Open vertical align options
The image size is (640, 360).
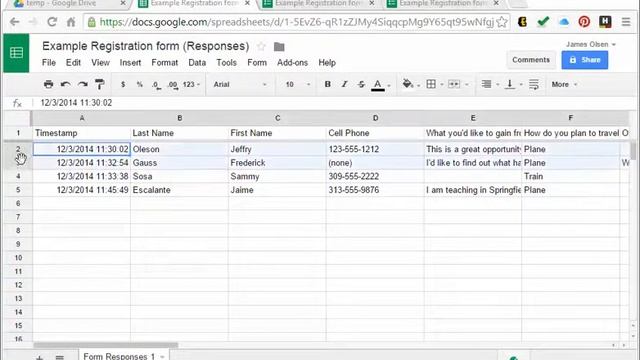[509, 84]
